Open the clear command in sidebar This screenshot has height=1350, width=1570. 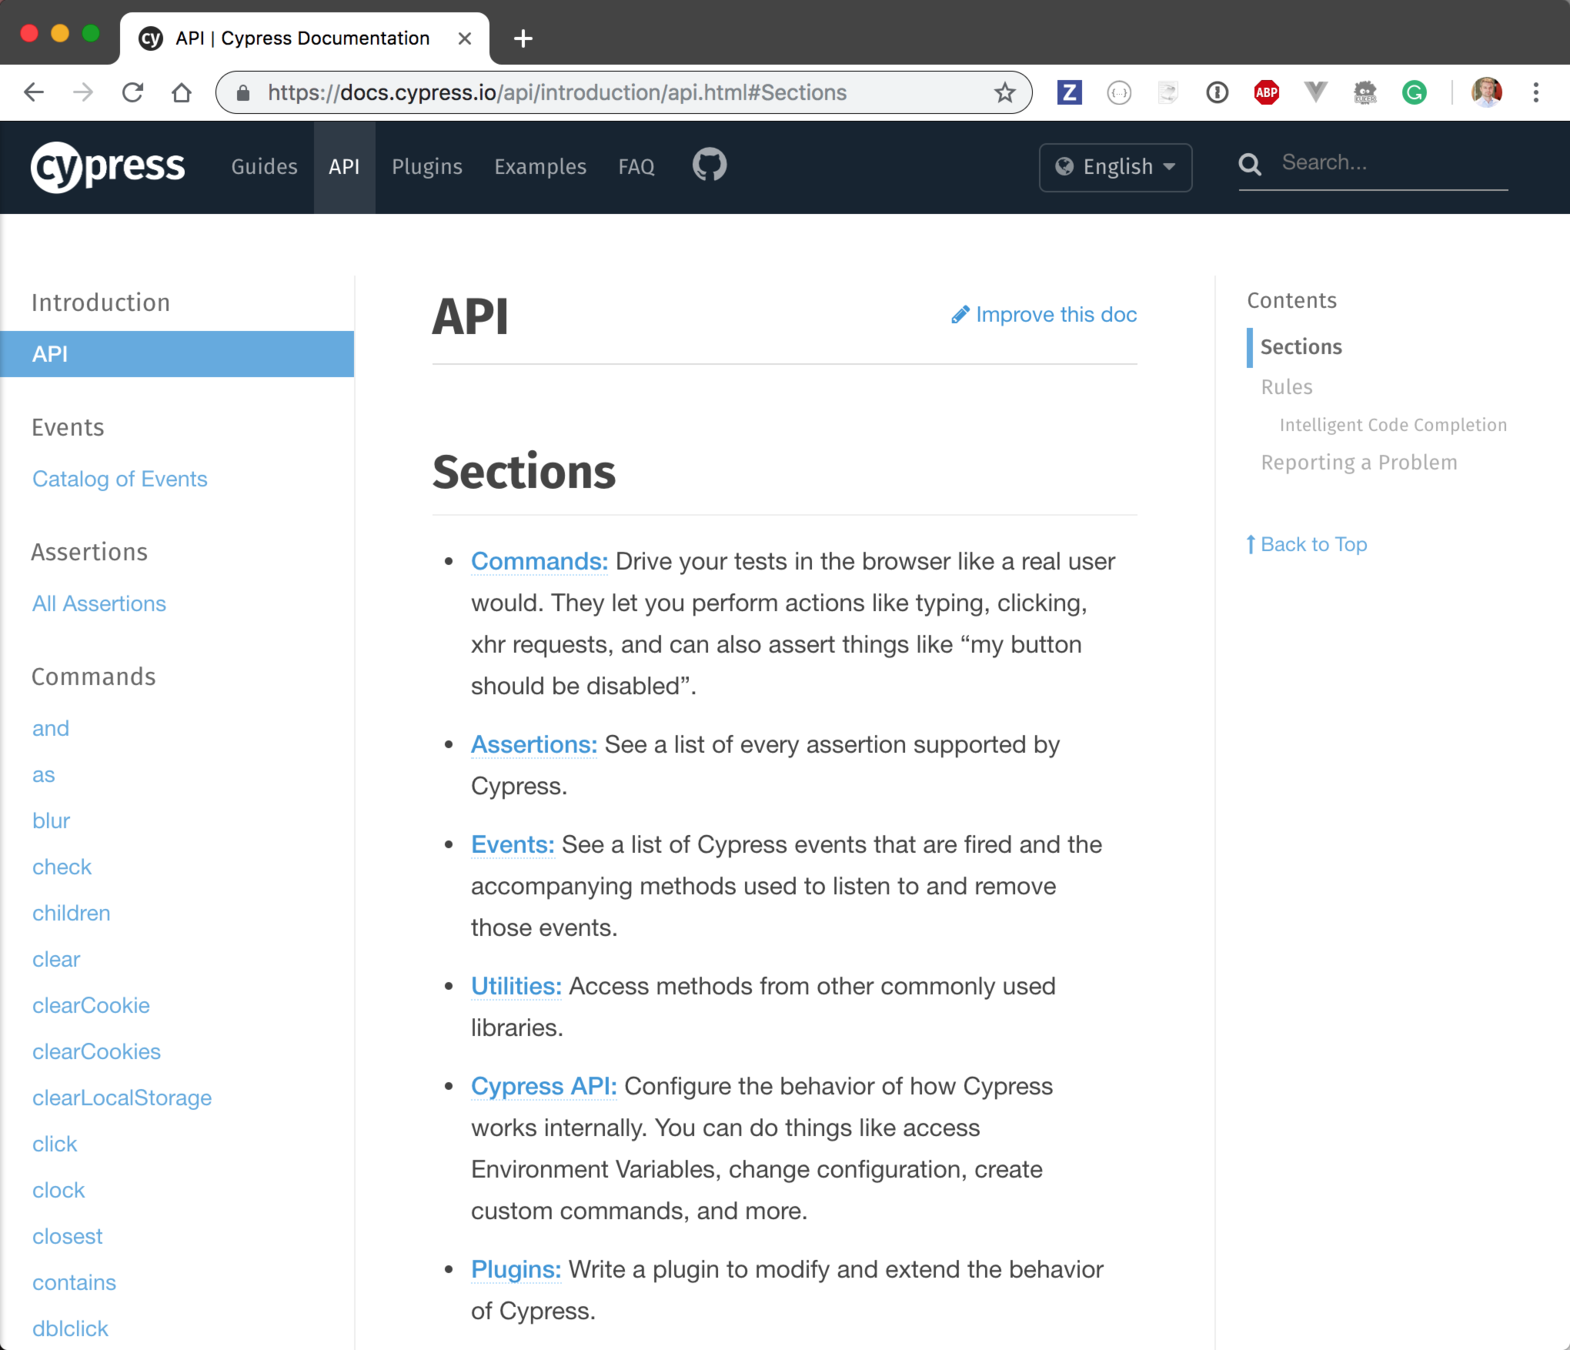(x=56, y=959)
